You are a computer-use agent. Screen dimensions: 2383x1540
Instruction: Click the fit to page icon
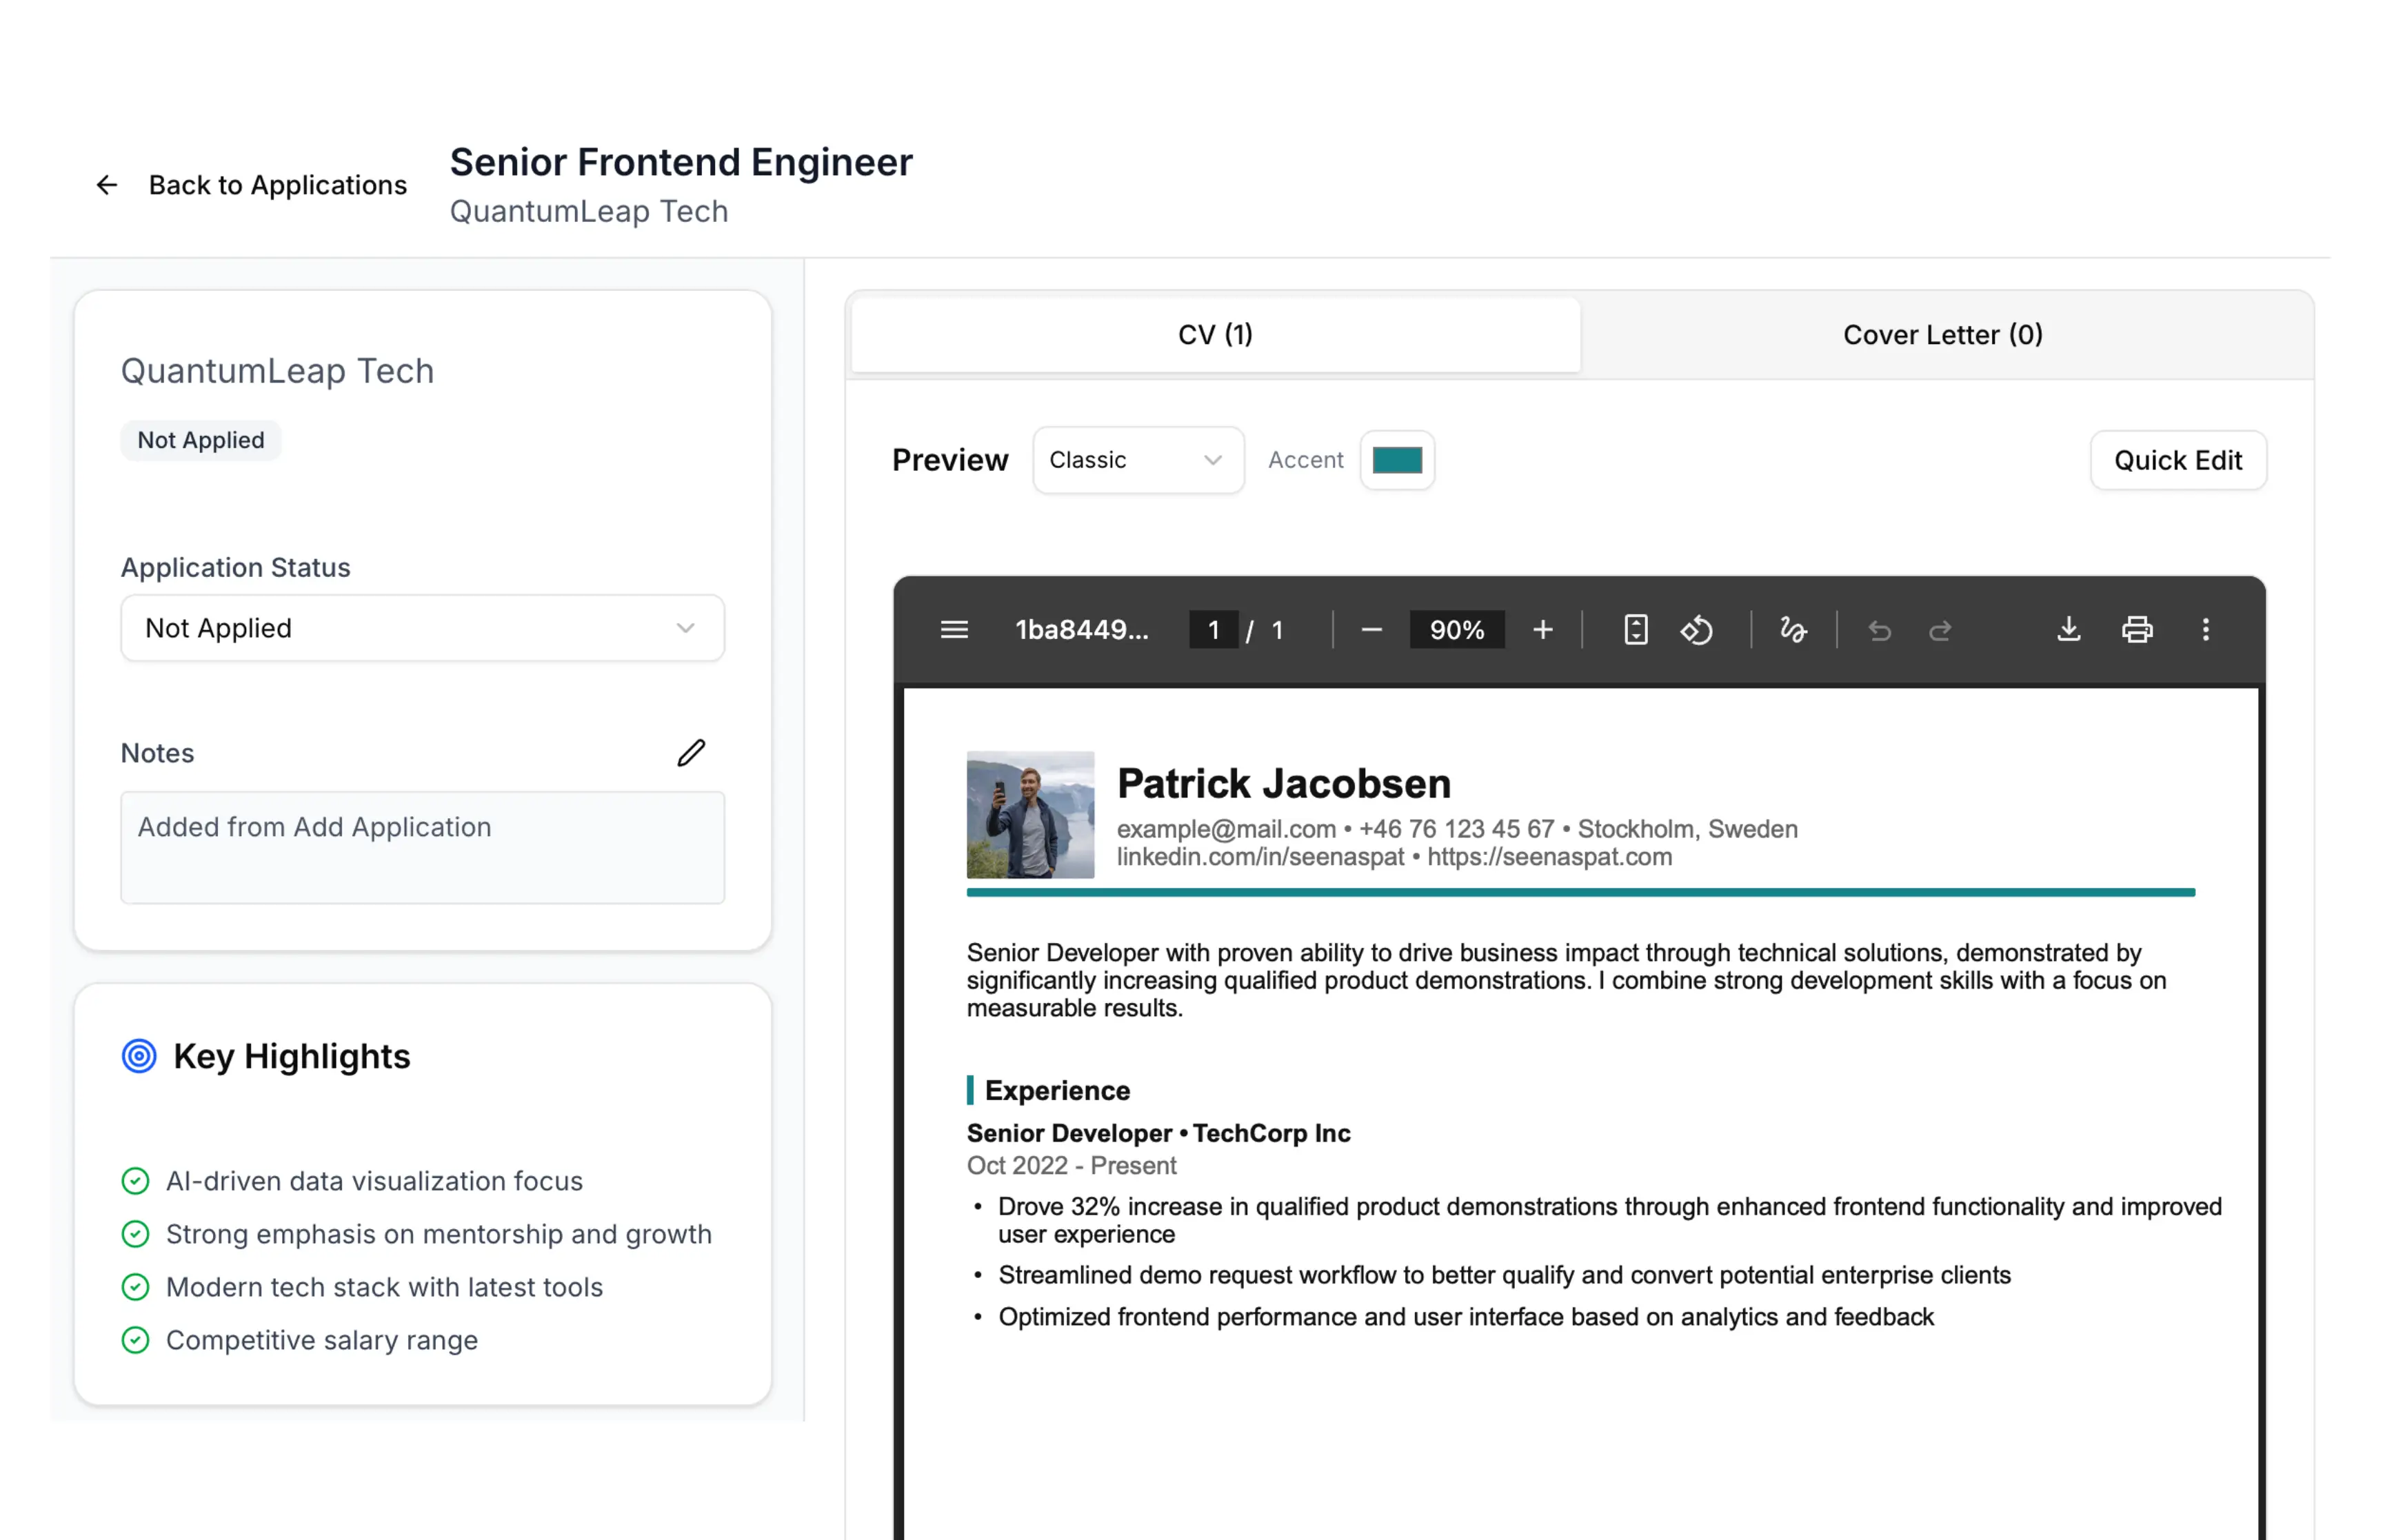click(1635, 630)
